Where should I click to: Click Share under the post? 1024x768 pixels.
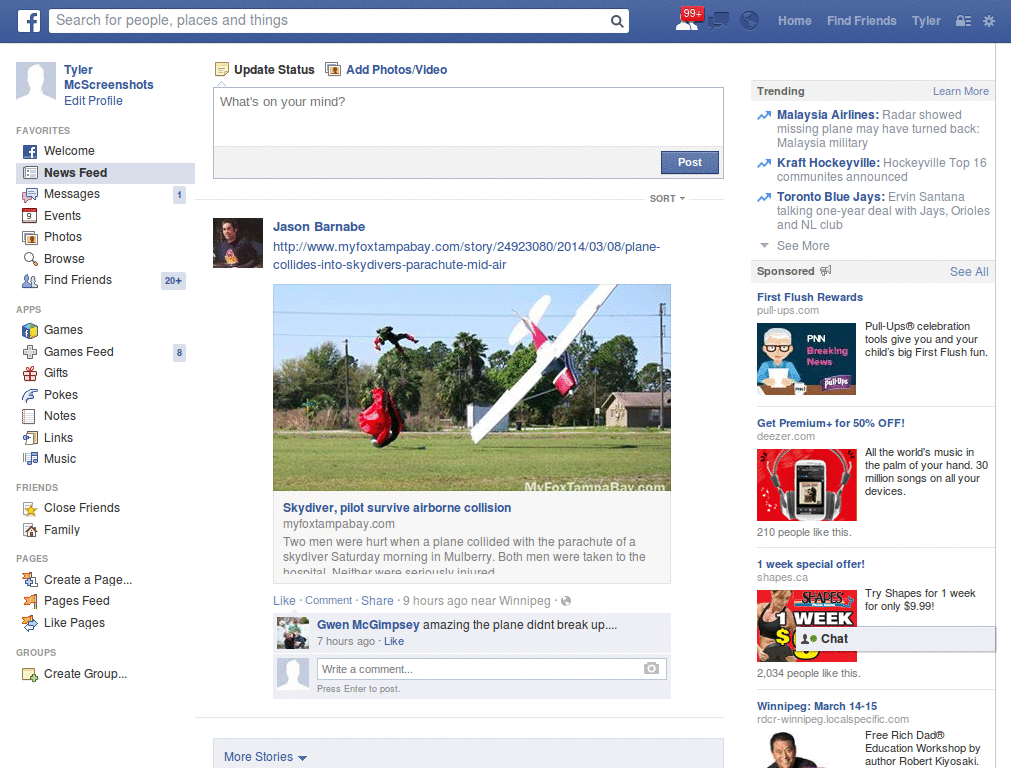[x=377, y=601]
